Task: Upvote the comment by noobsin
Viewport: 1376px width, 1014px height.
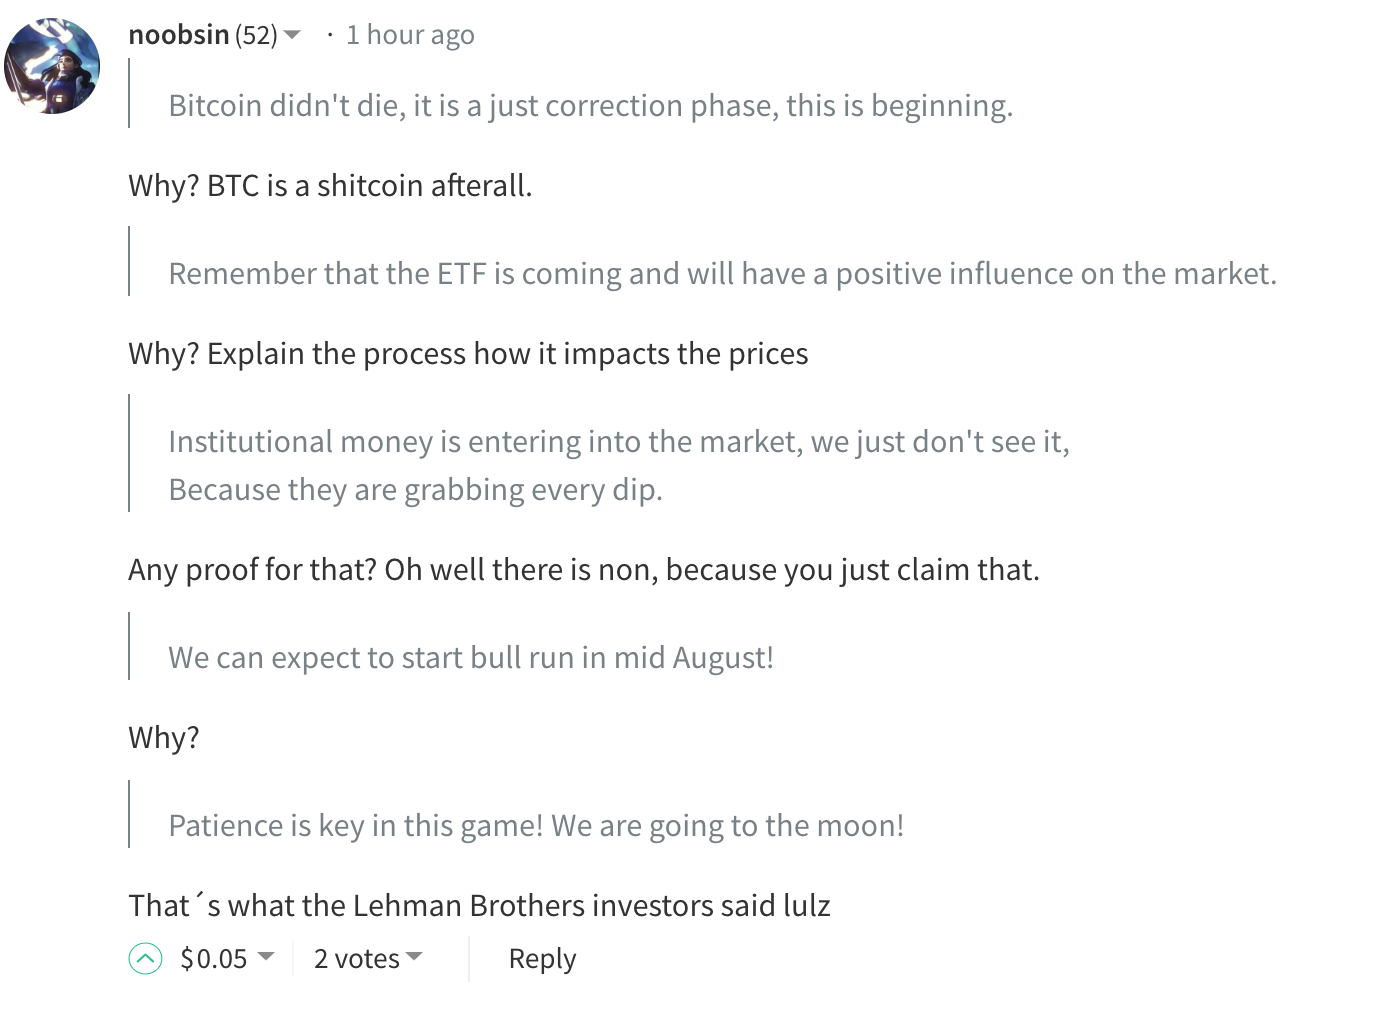Action: point(145,959)
